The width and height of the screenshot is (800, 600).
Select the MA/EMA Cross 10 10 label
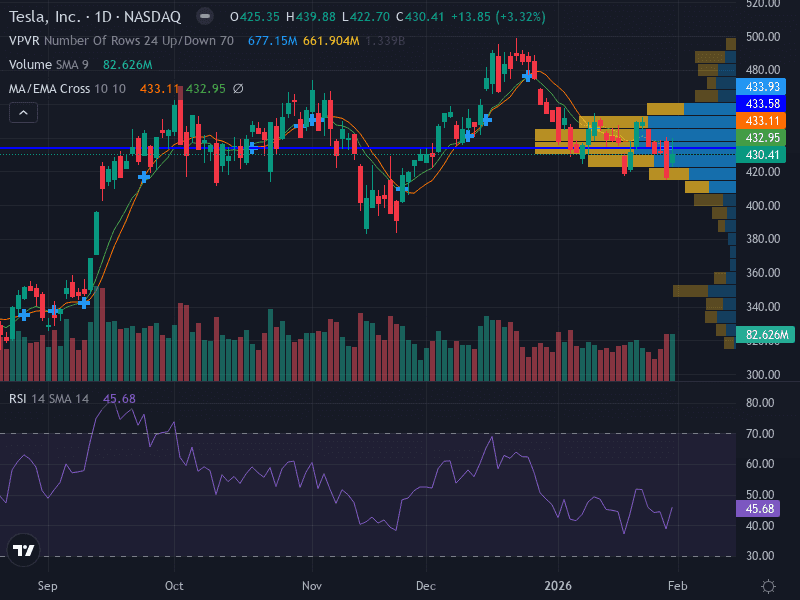(67, 89)
